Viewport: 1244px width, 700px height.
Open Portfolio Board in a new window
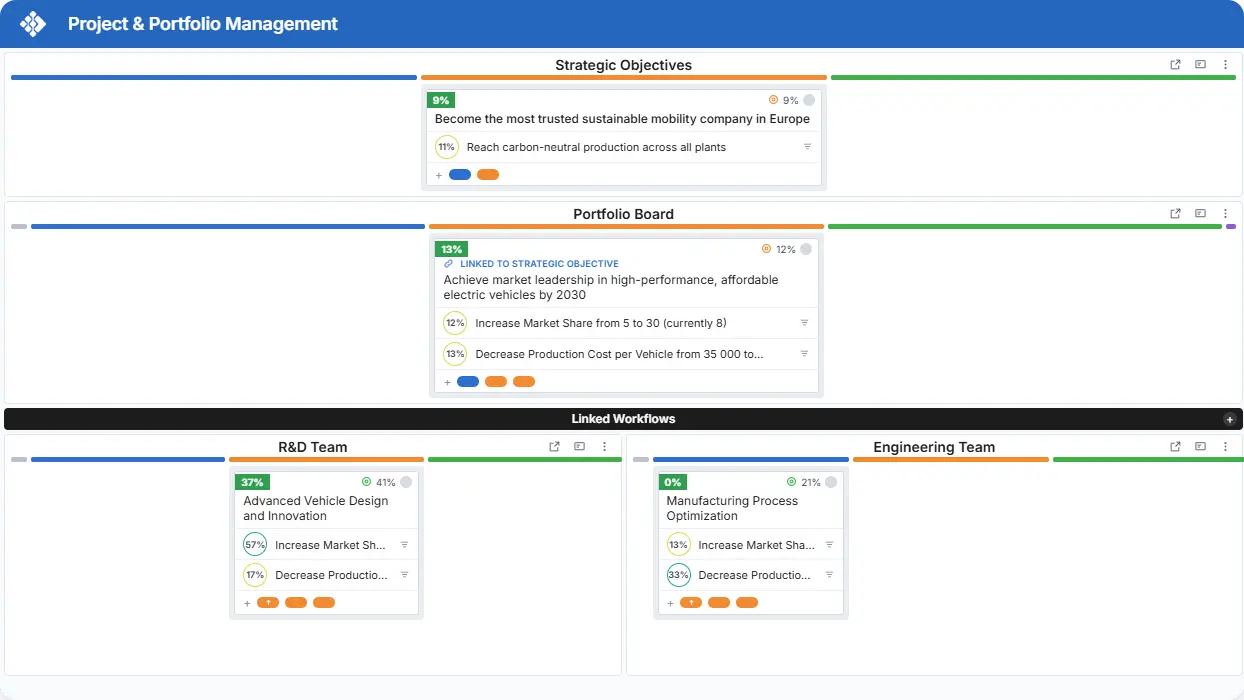point(1176,214)
